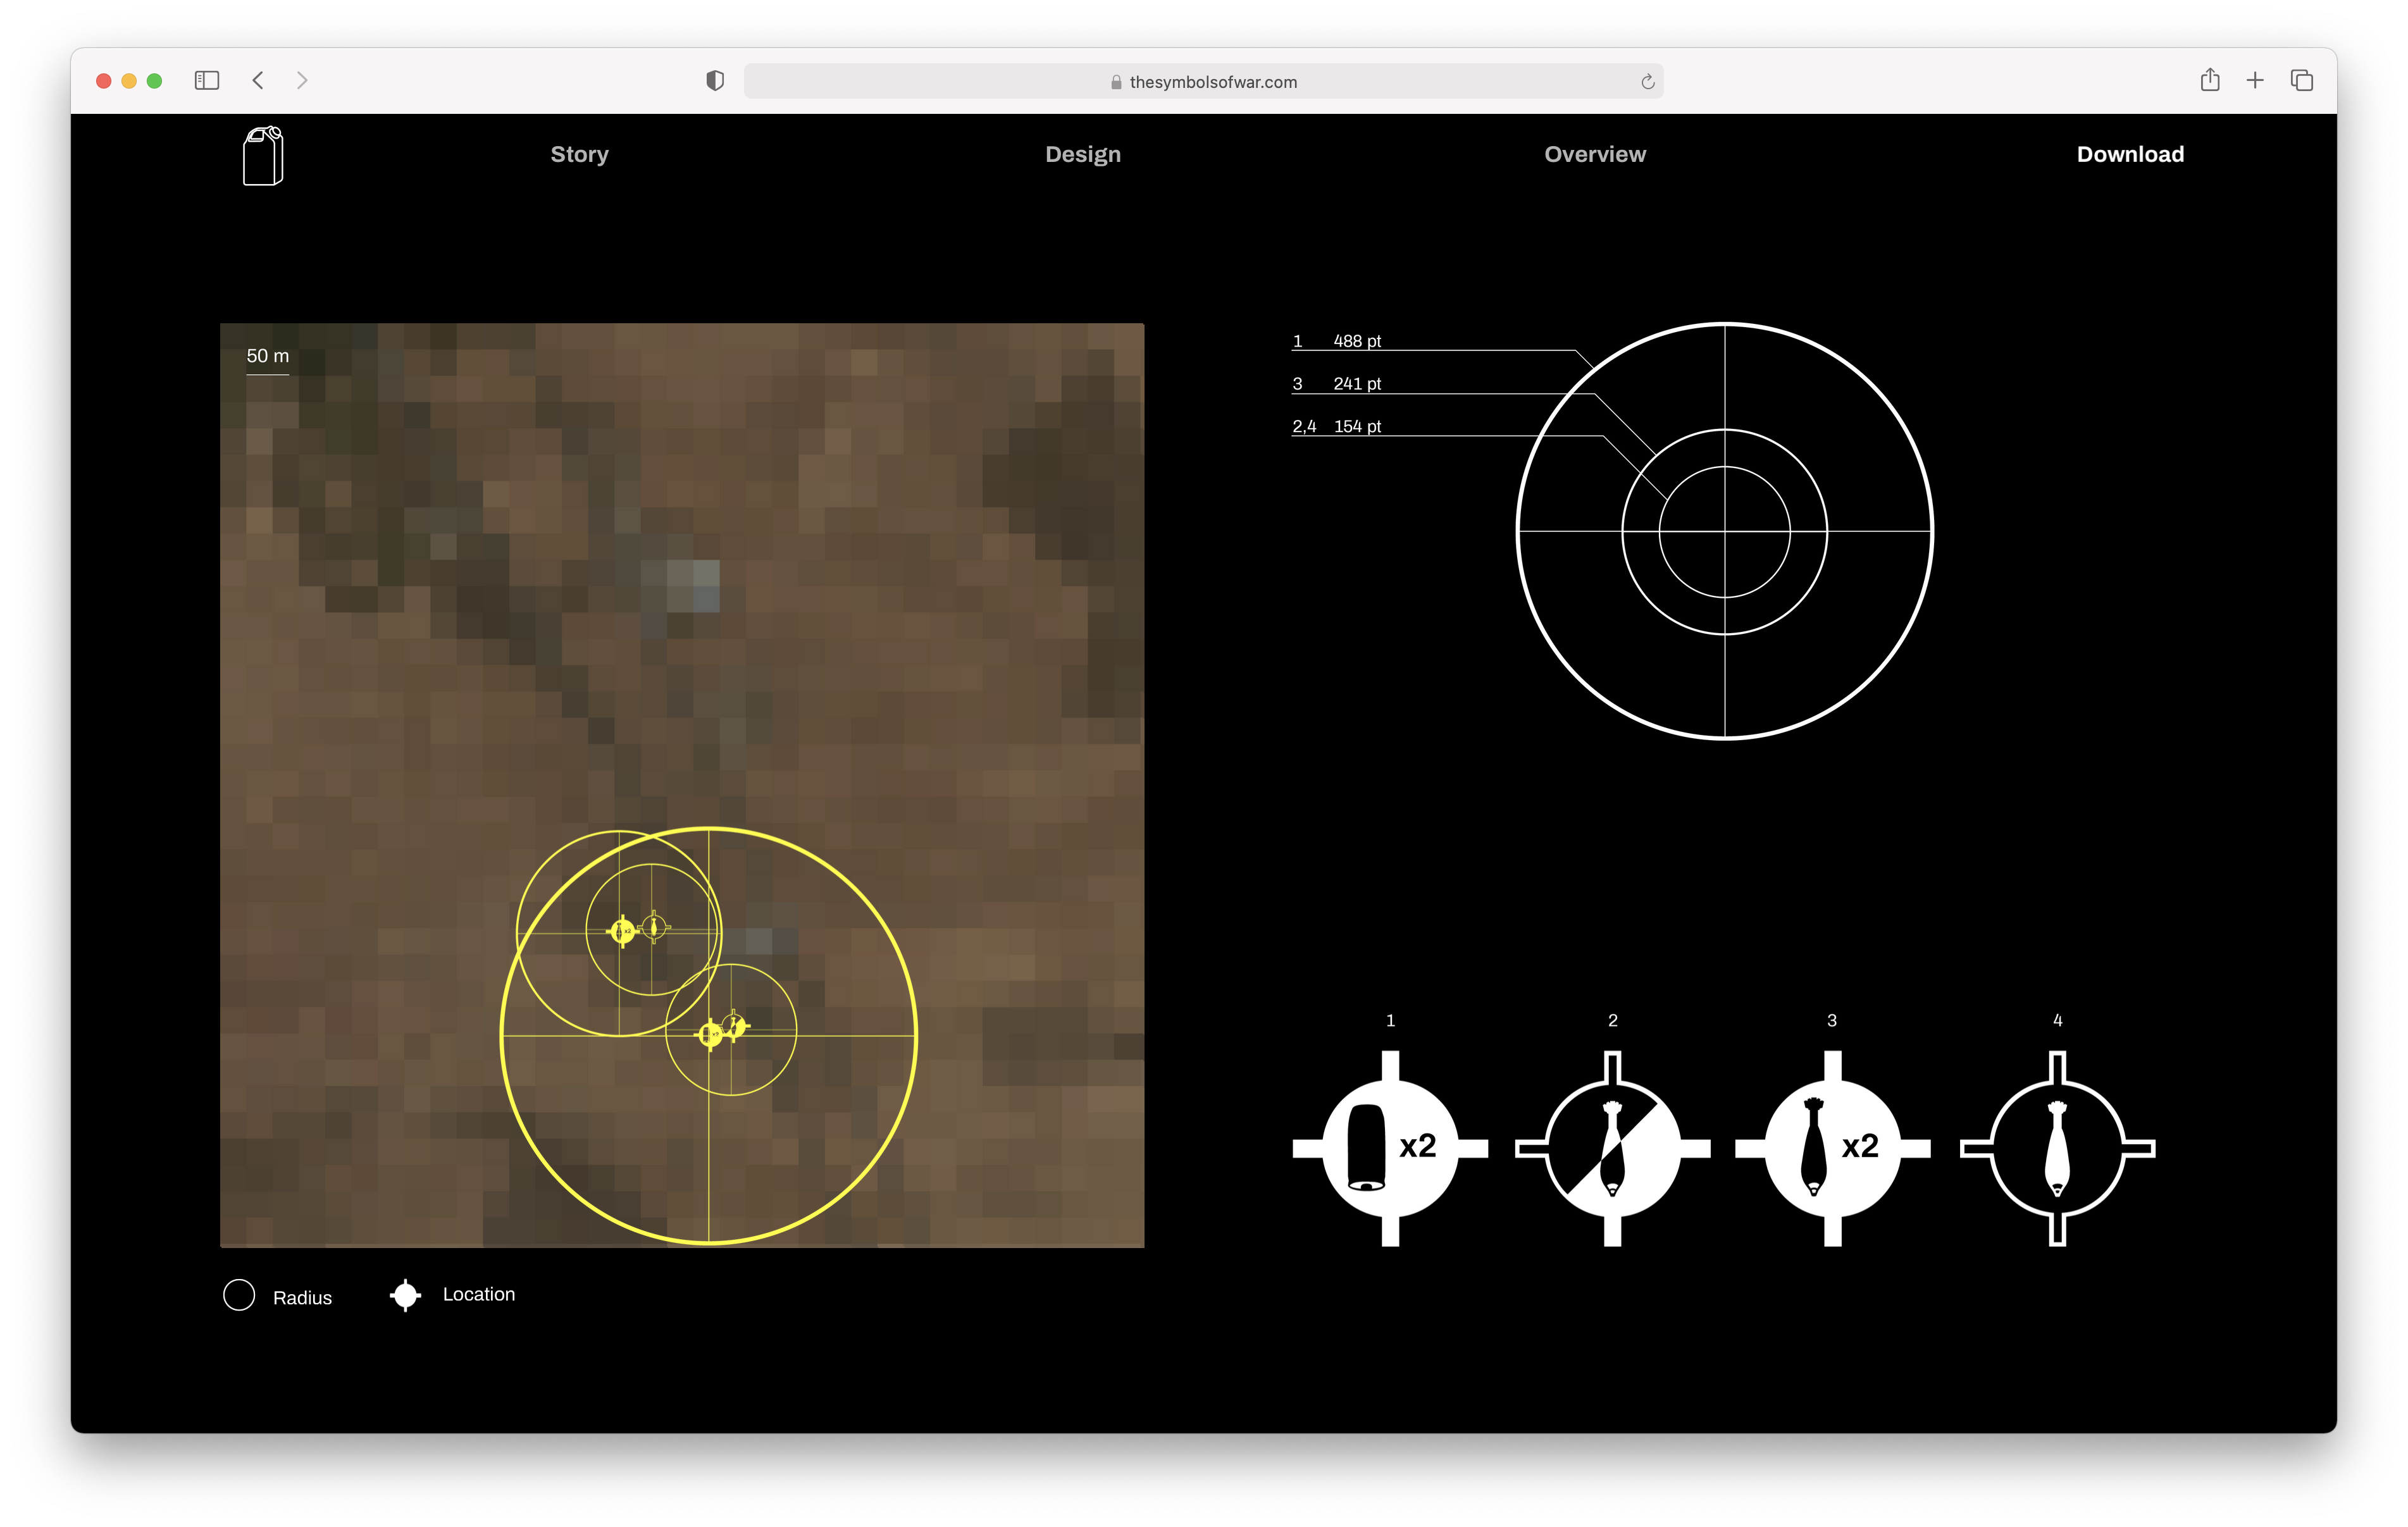2408x1527 pixels.
Task: Select symbol 3 mortar x2 icon
Action: [1832, 1148]
